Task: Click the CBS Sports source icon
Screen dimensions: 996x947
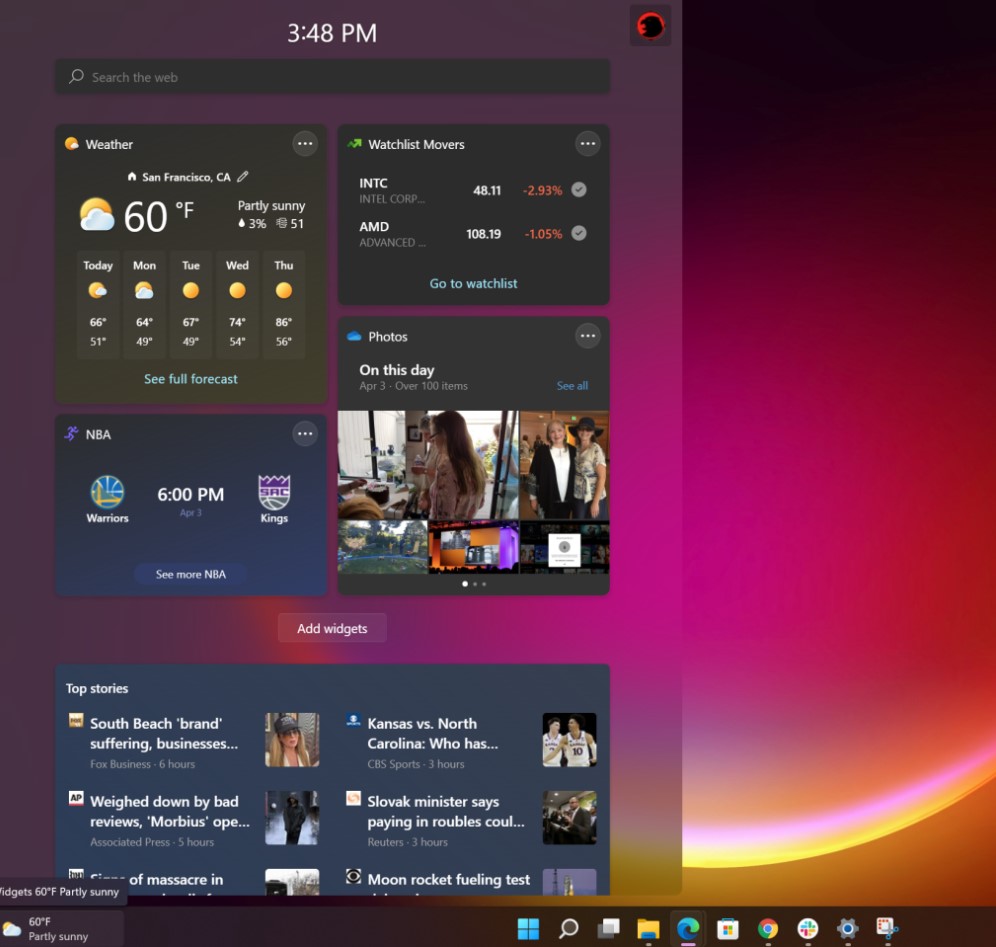Action: 353,720
